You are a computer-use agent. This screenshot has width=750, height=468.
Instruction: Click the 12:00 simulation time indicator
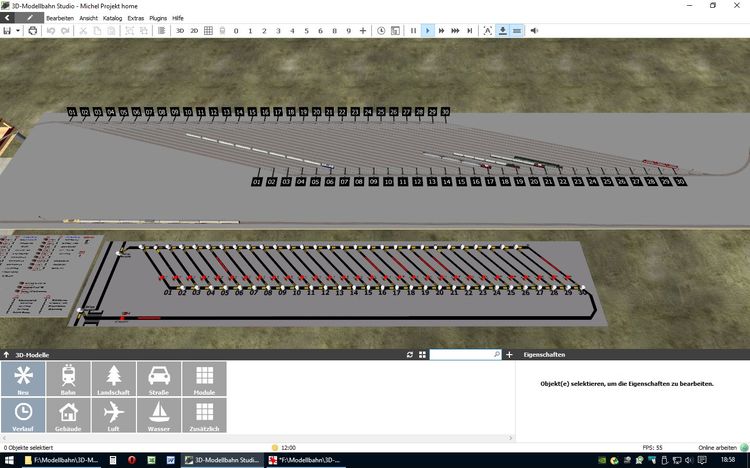click(x=289, y=447)
